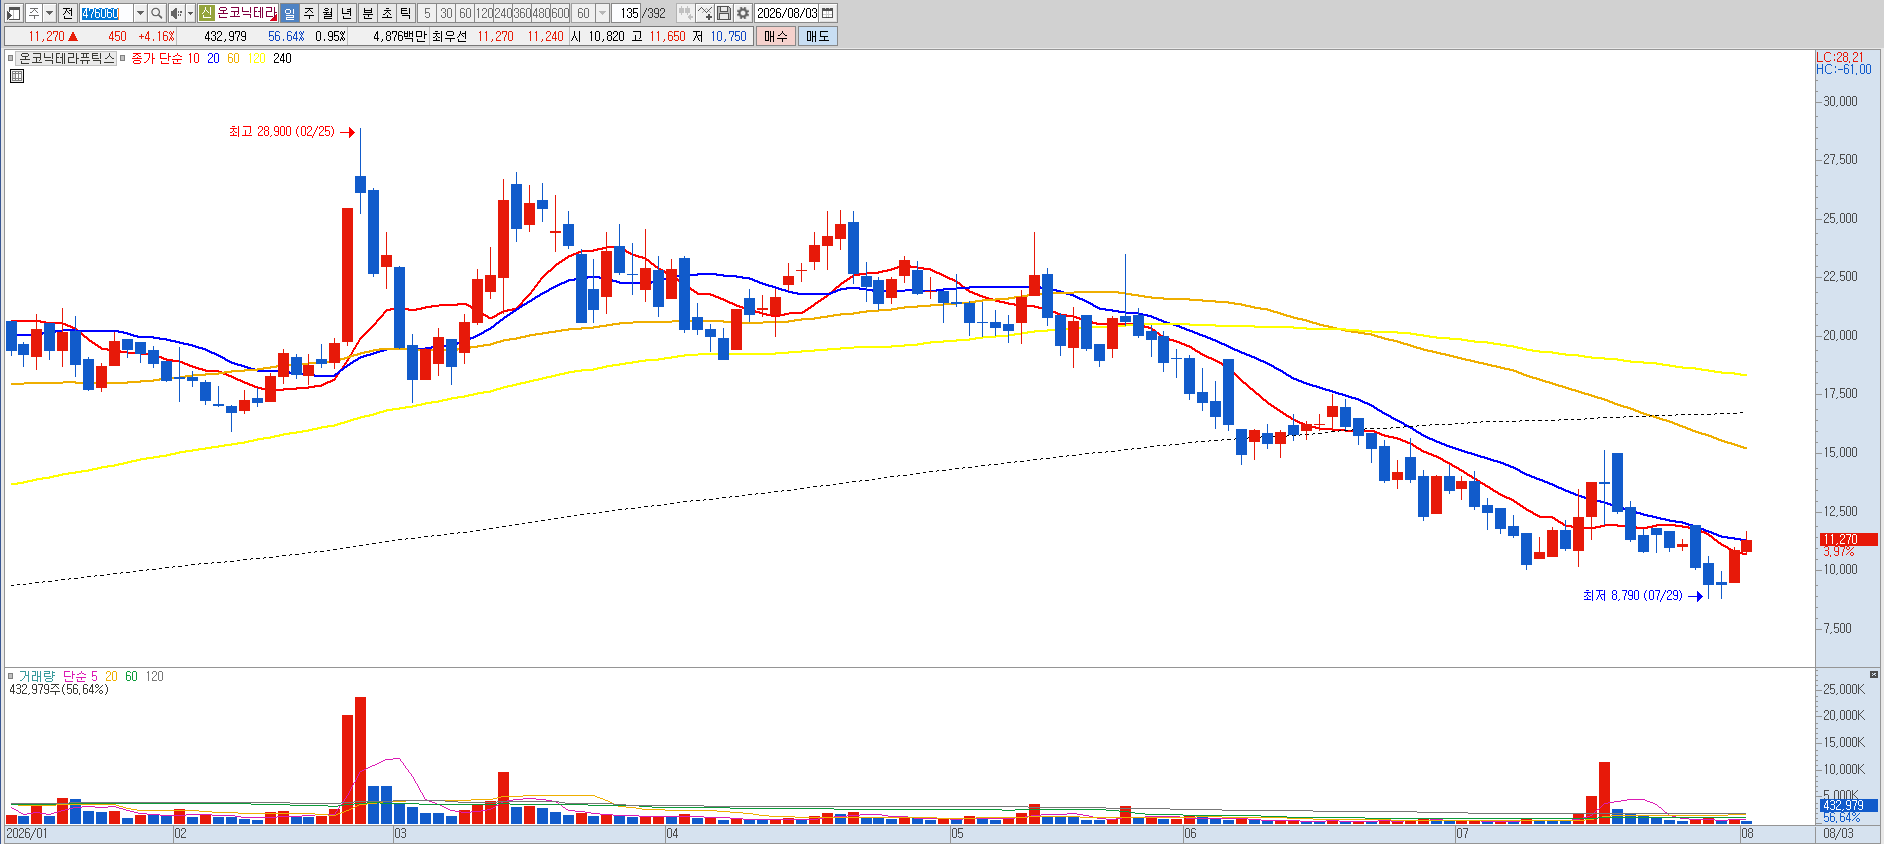The height and width of the screenshot is (844, 1884).
Task: Click the window layout icon at top-left
Action: 14,13
